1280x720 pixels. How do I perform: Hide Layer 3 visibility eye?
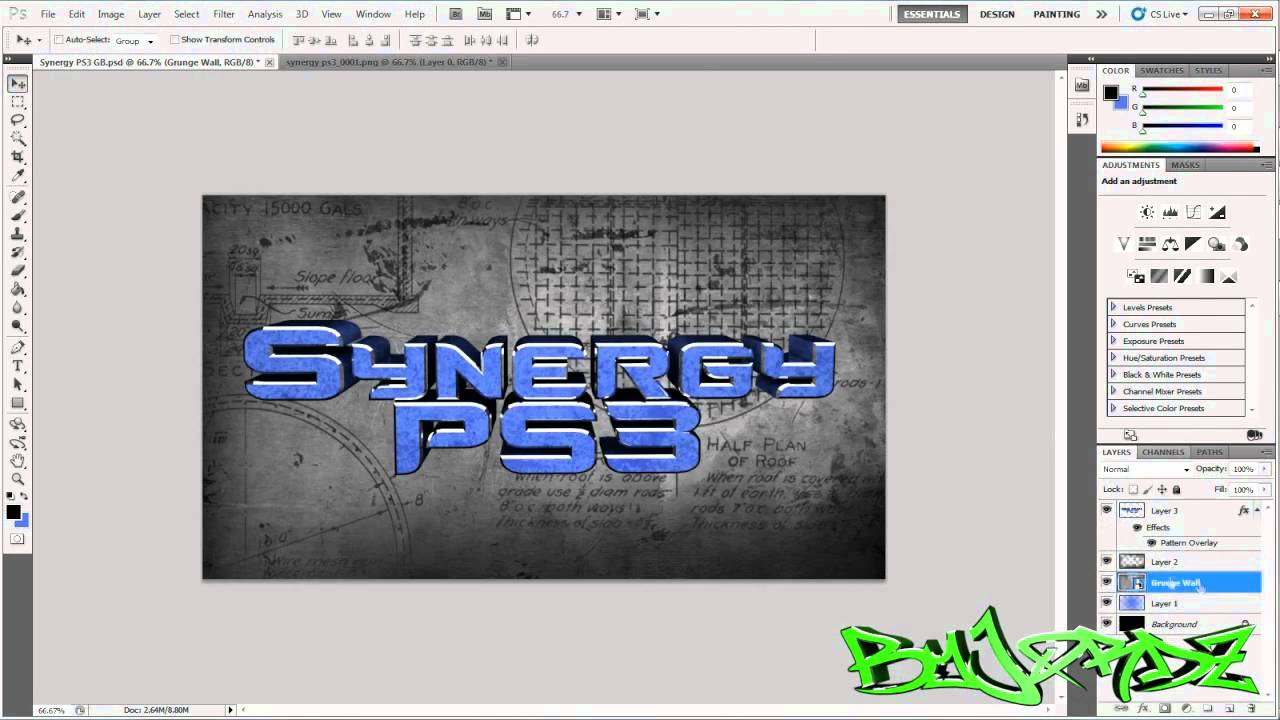point(1107,510)
